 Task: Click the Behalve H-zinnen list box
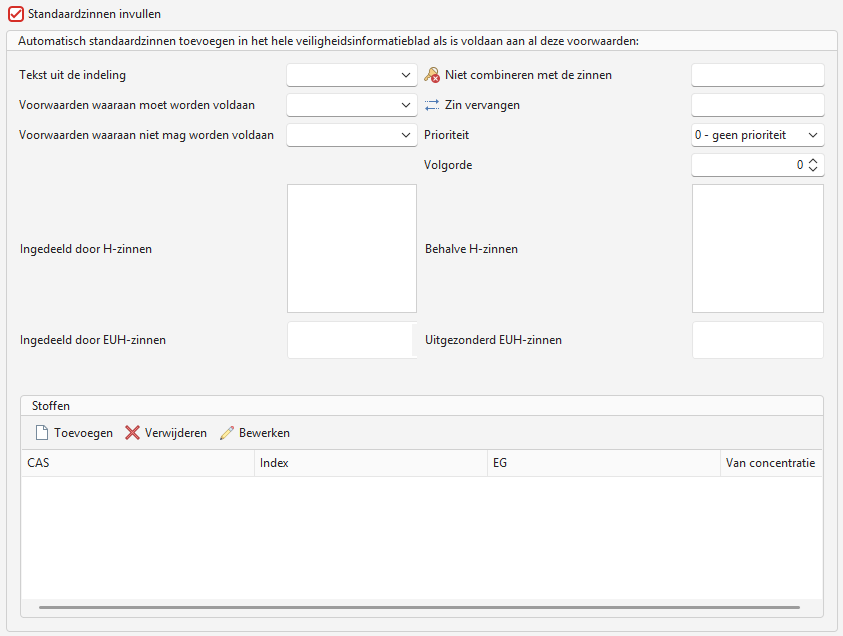(x=758, y=248)
